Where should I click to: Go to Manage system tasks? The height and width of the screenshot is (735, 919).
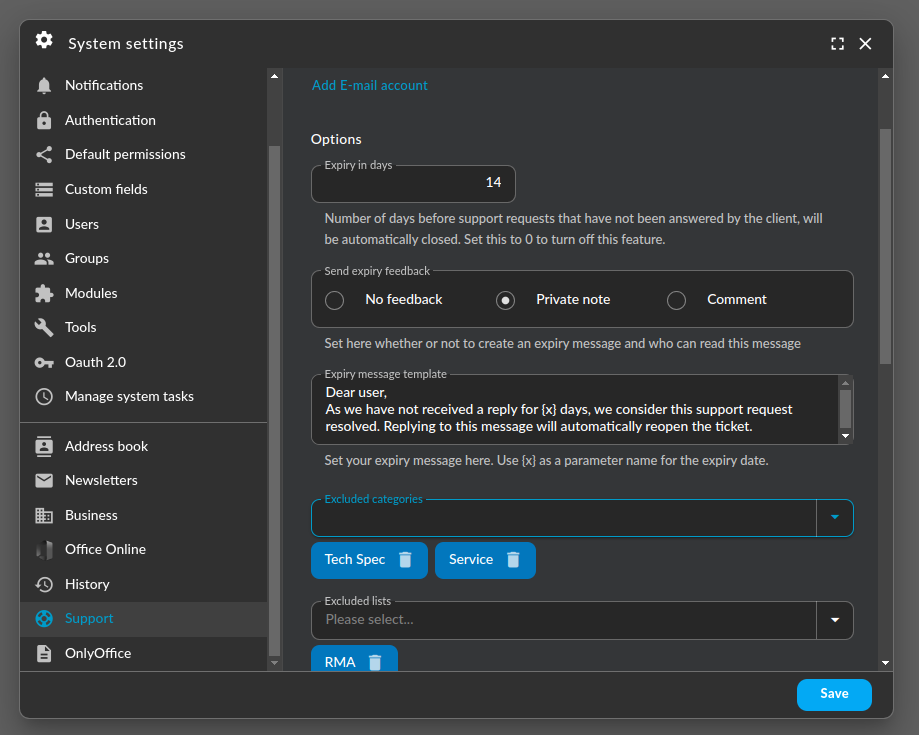(129, 396)
